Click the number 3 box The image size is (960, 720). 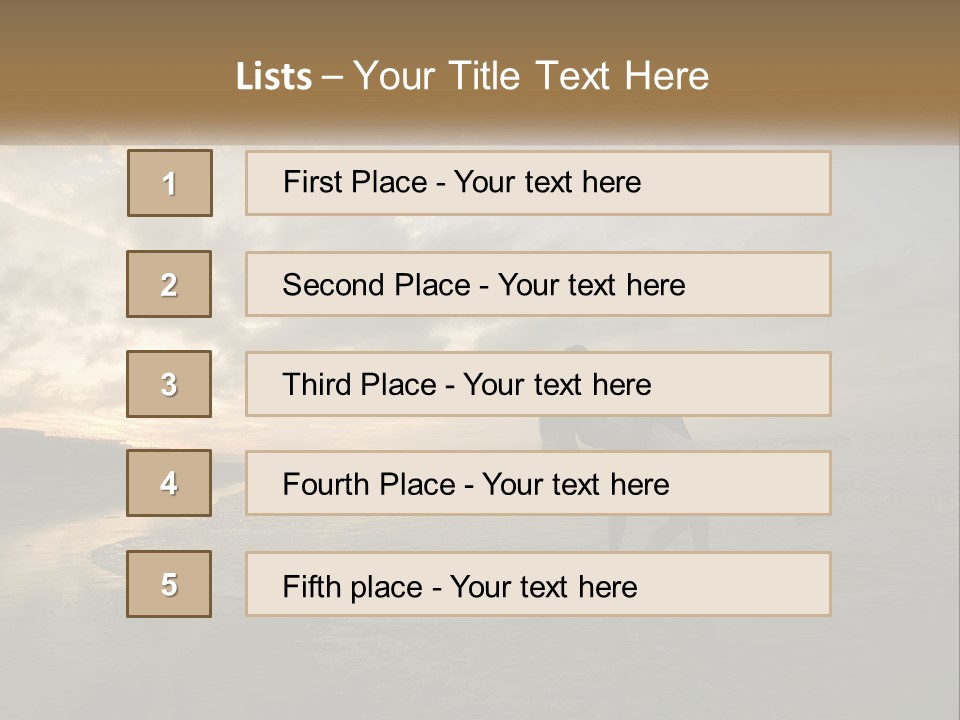click(169, 384)
